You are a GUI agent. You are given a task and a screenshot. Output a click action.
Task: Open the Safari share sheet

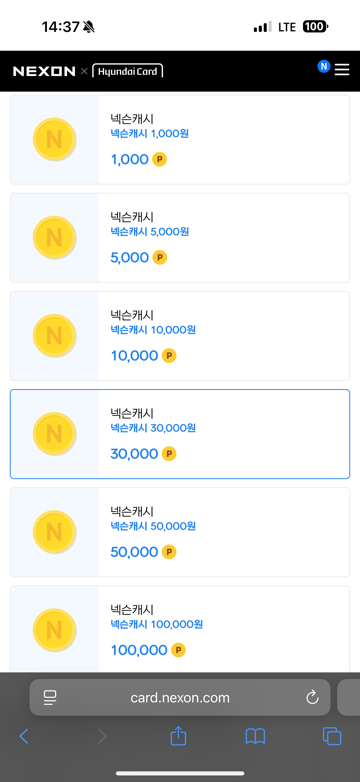178,736
